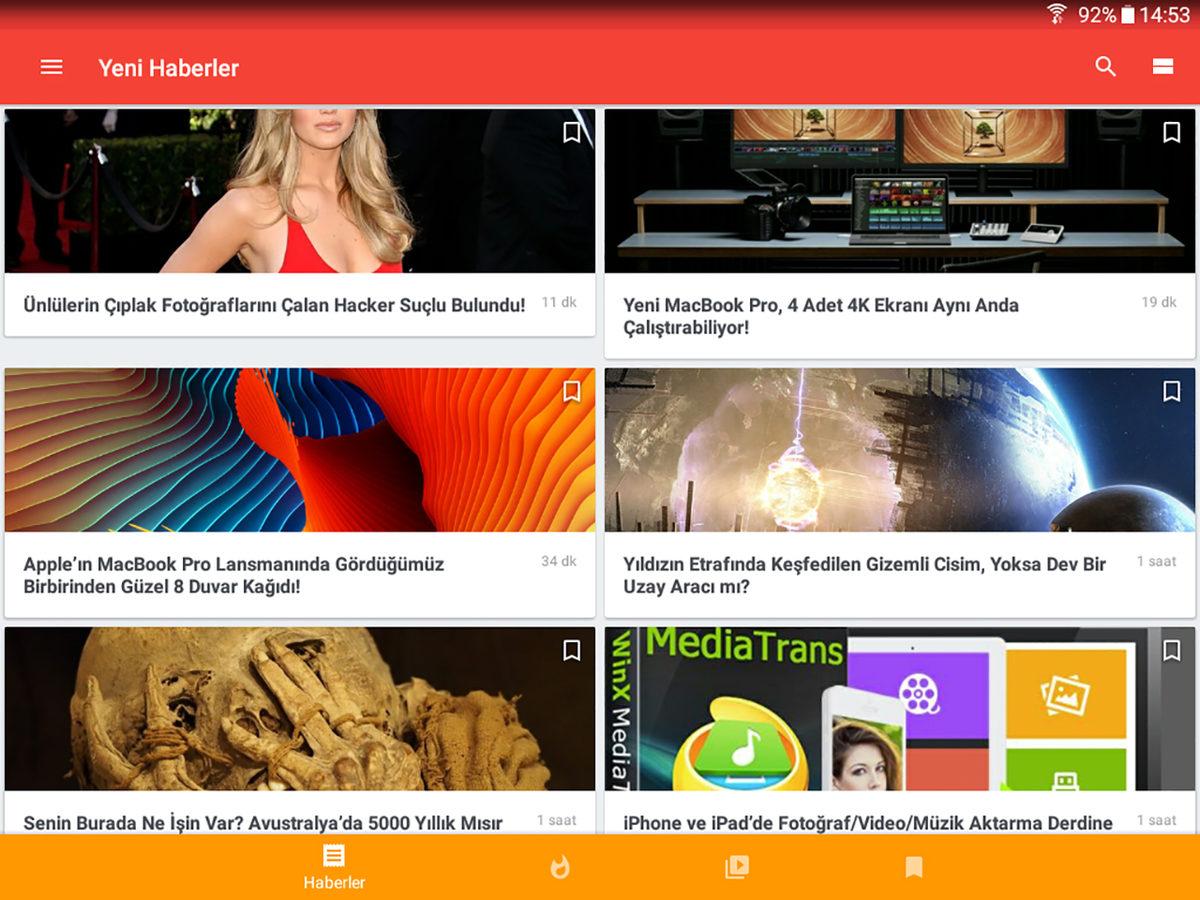Bookmark the MacBook Pro 4K screens article
Image resolution: width=1200 pixels, height=900 pixels.
click(1171, 132)
